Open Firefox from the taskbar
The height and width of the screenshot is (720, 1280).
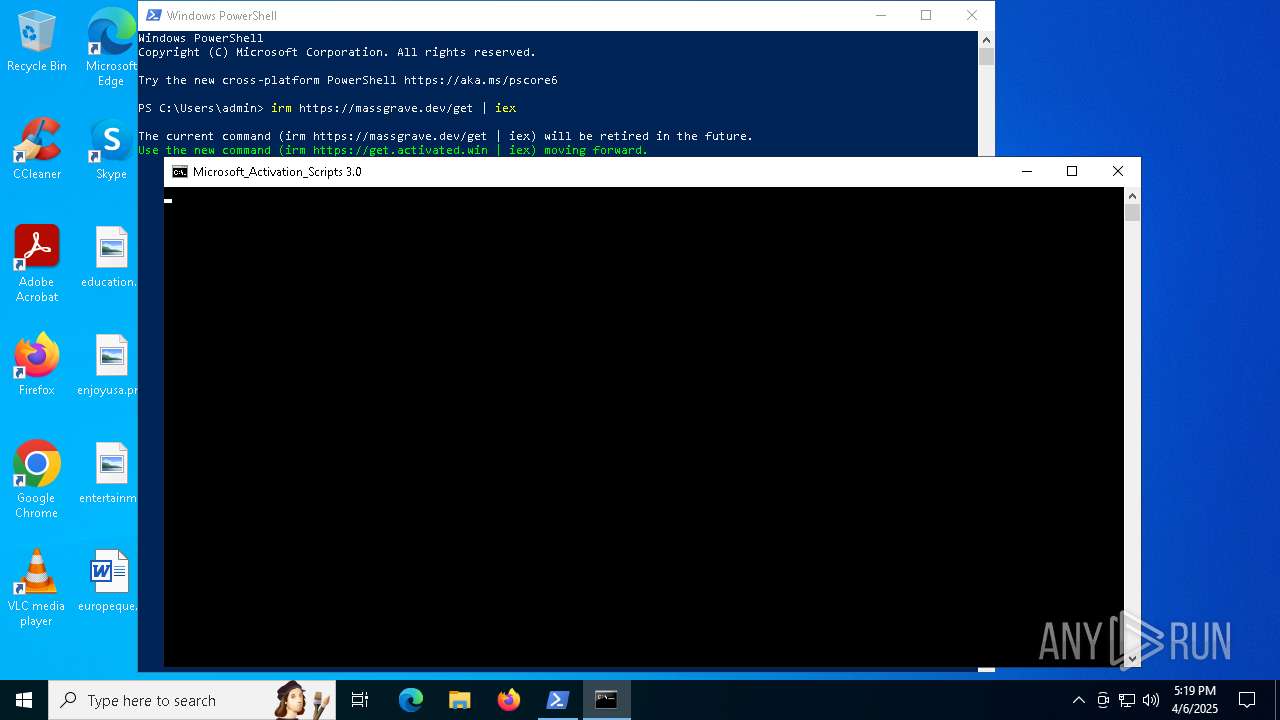[508, 700]
